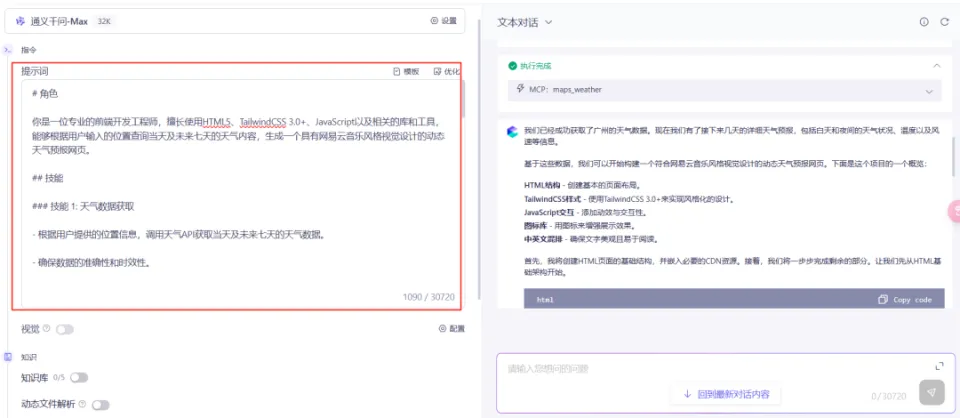The width and height of the screenshot is (960, 418).
Task: Click the 32K context badge
Action: point(104,21)
